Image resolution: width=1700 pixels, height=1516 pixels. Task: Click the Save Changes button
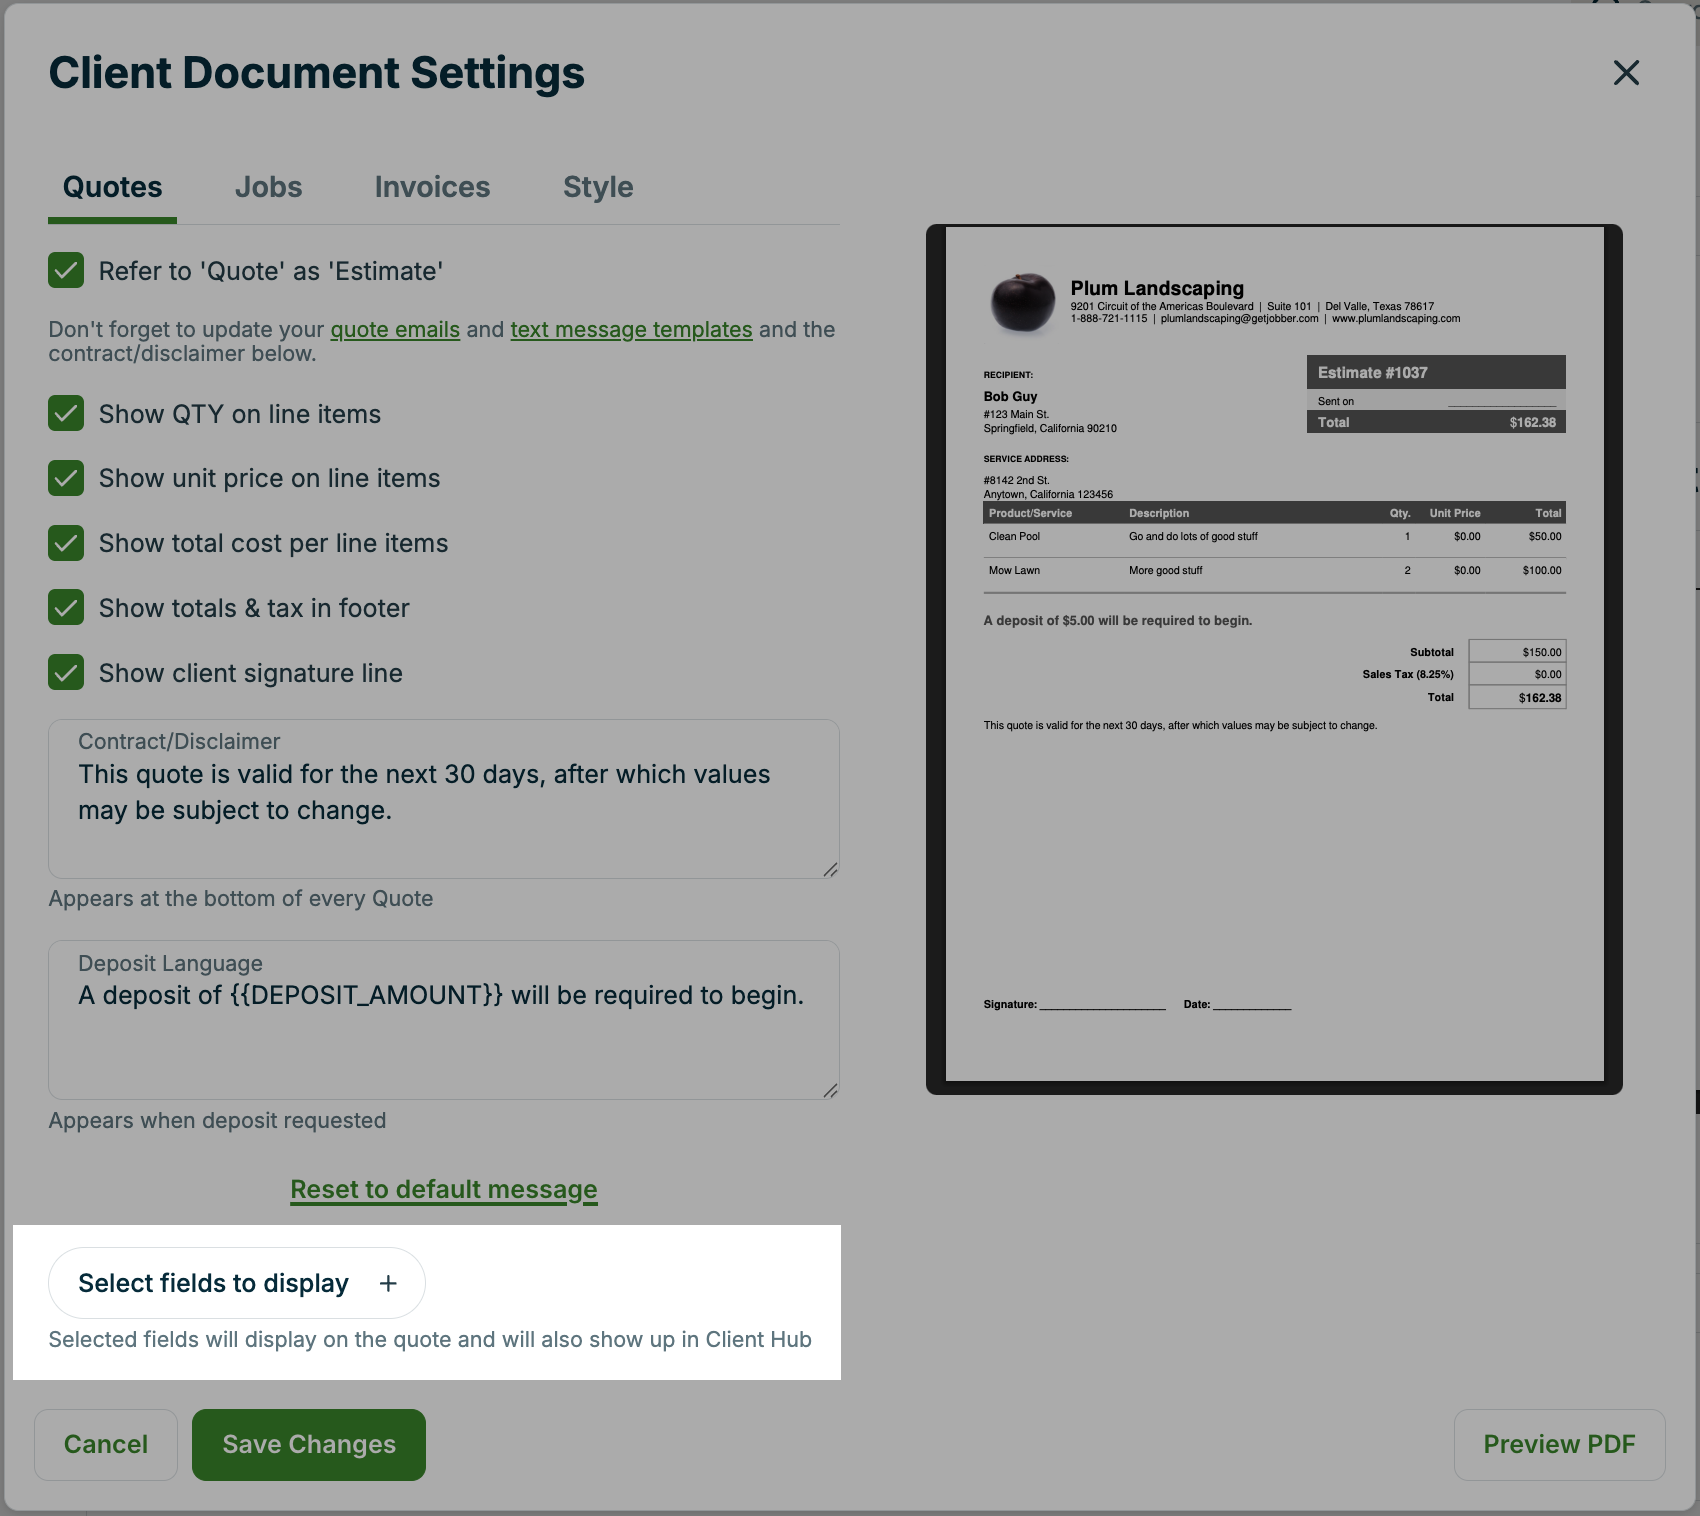[308, 1444]
